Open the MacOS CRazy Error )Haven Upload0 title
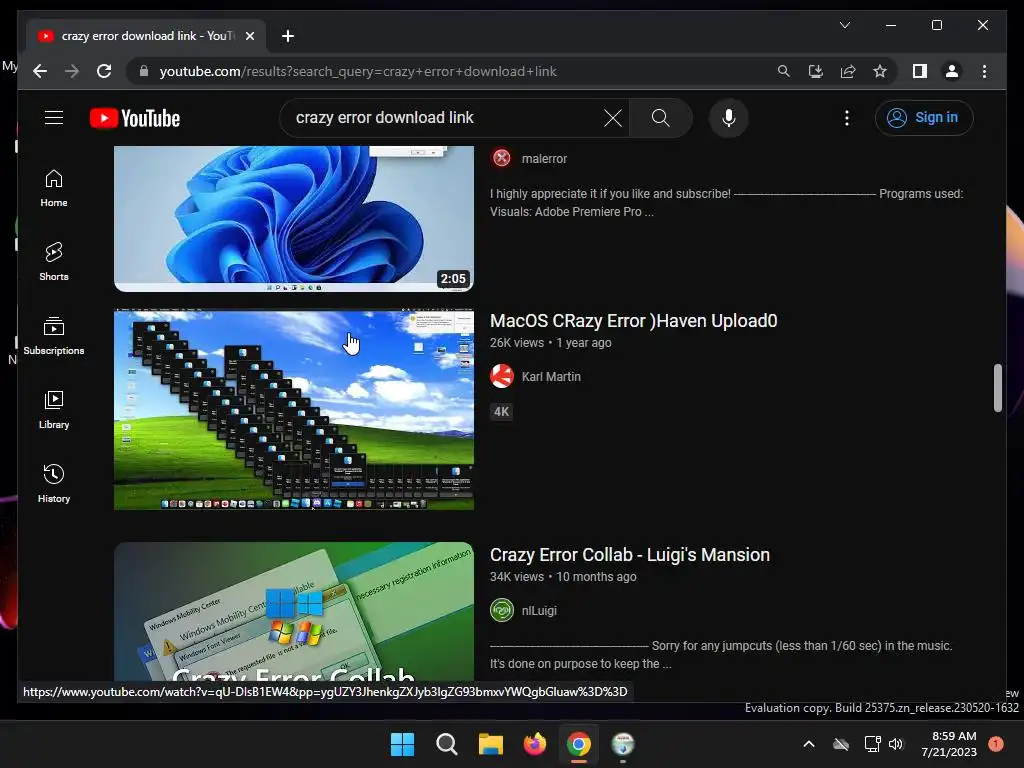 click(x=633, y=321)
